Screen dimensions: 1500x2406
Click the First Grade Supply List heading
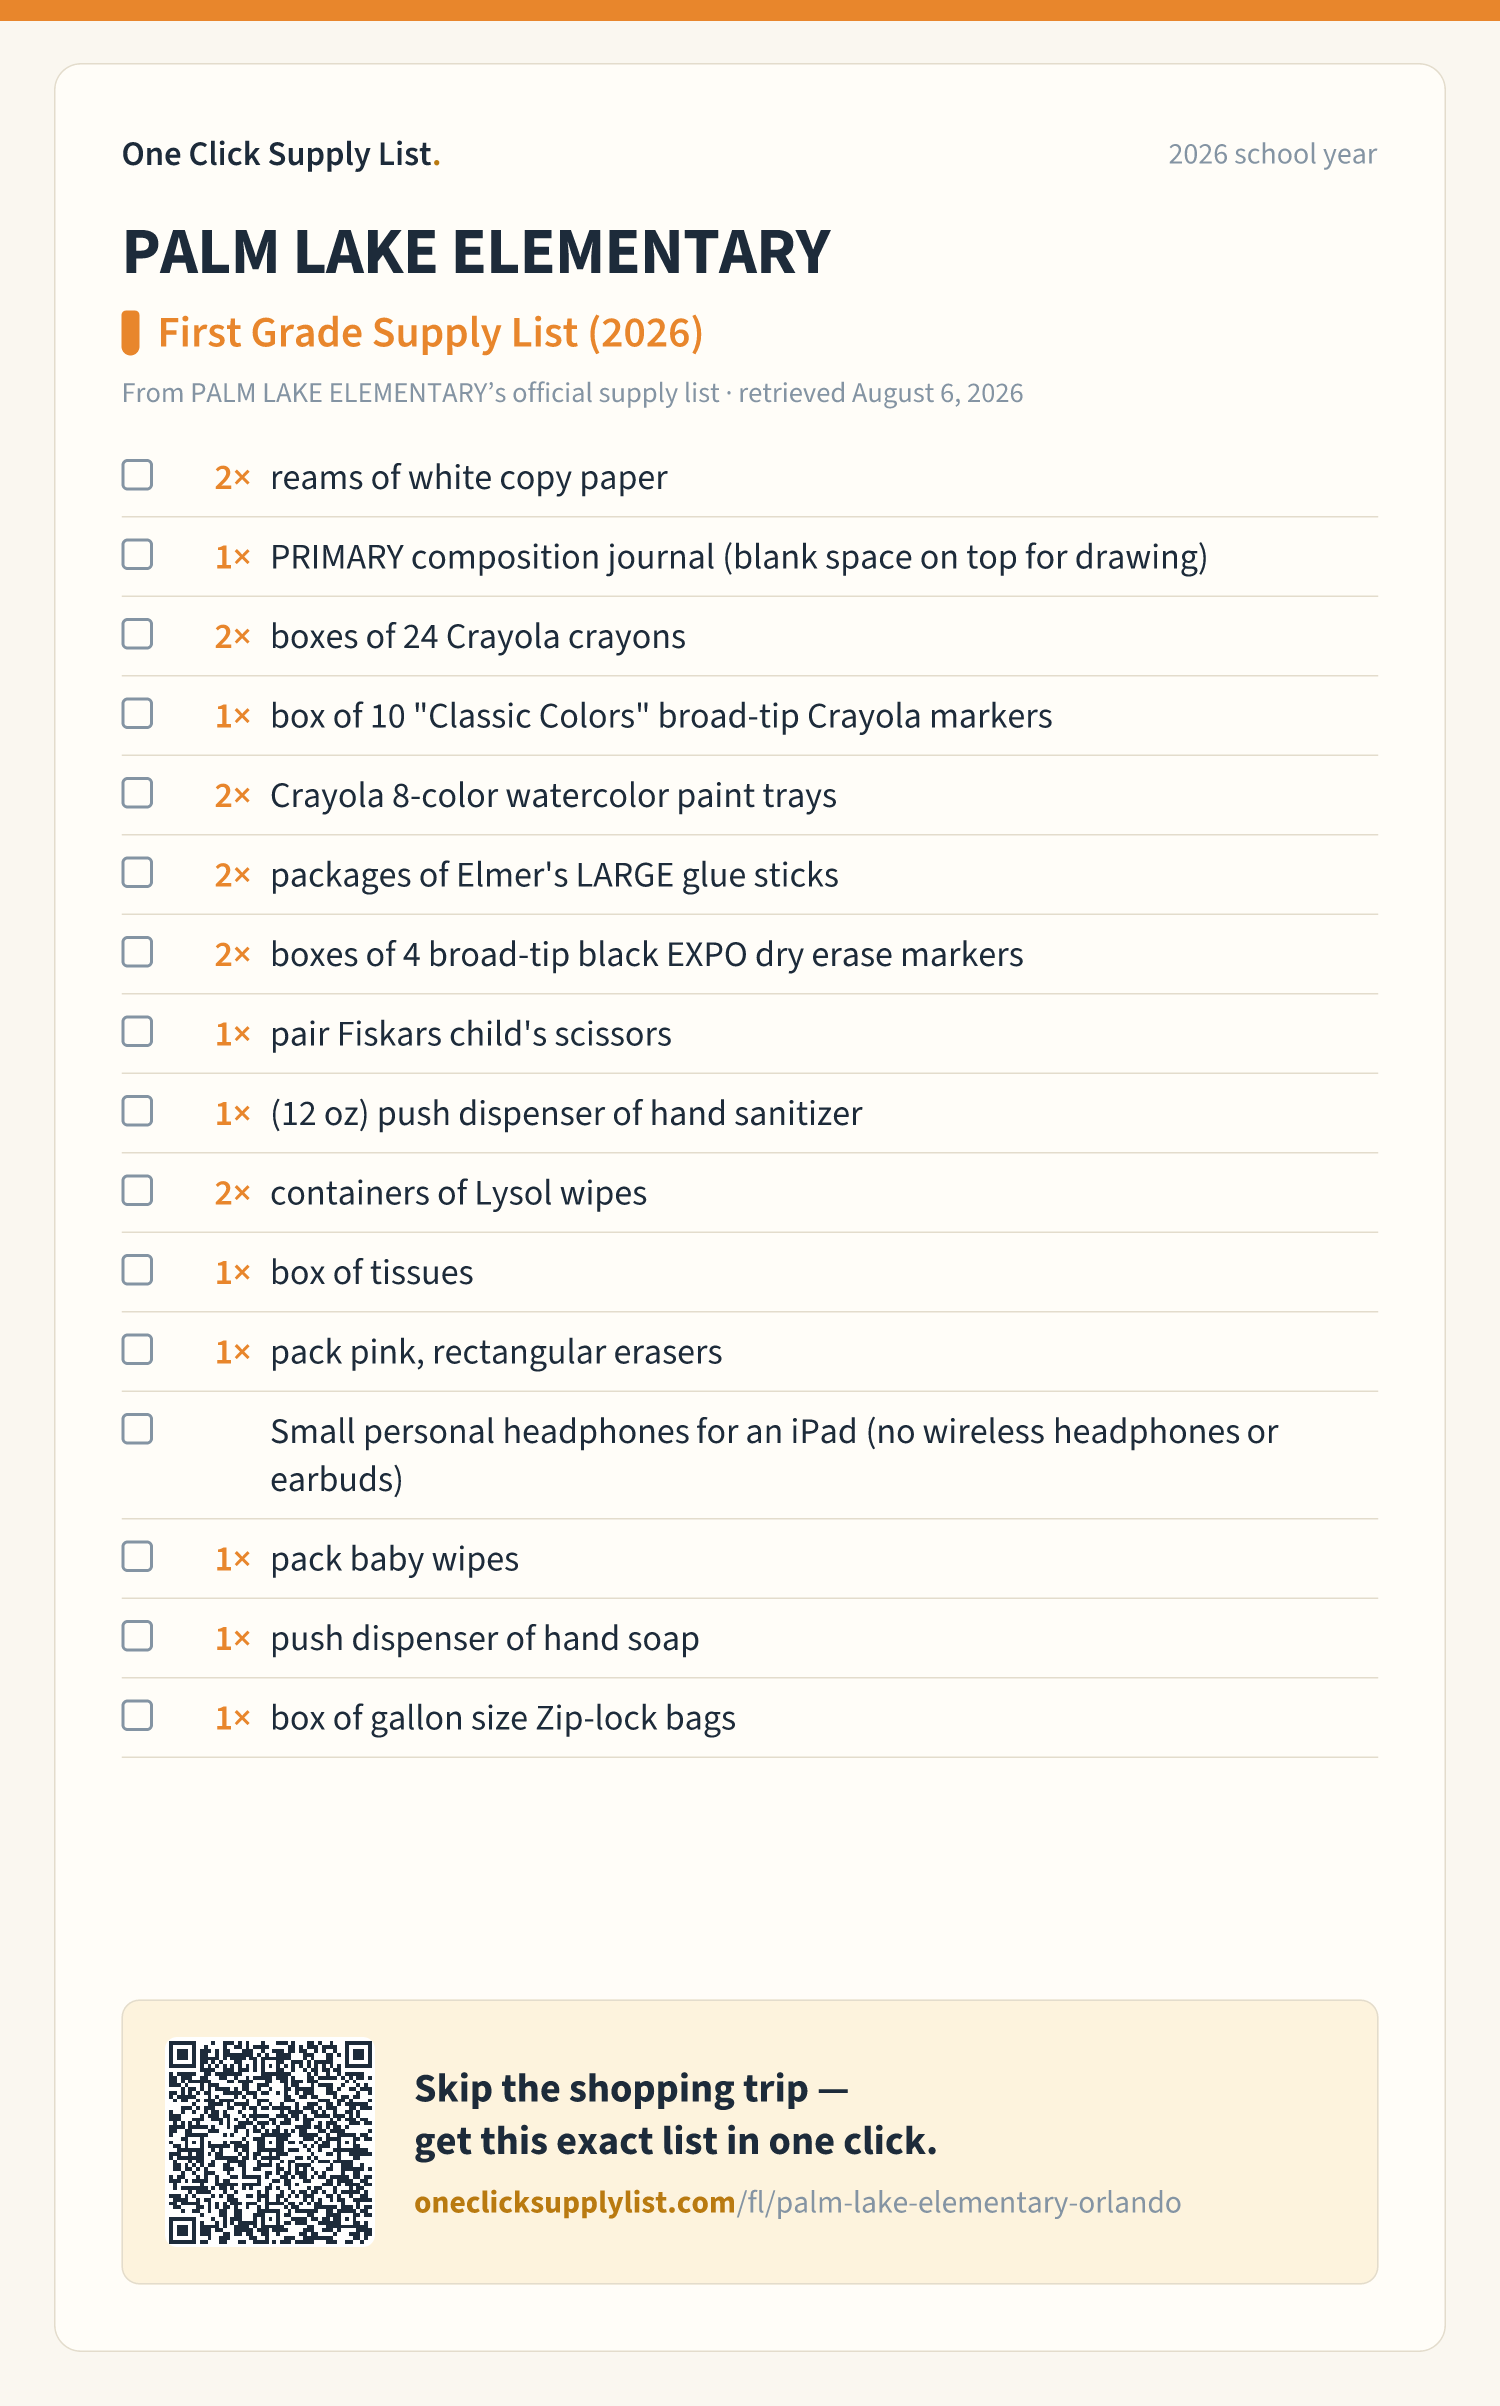tap(431, 332)
